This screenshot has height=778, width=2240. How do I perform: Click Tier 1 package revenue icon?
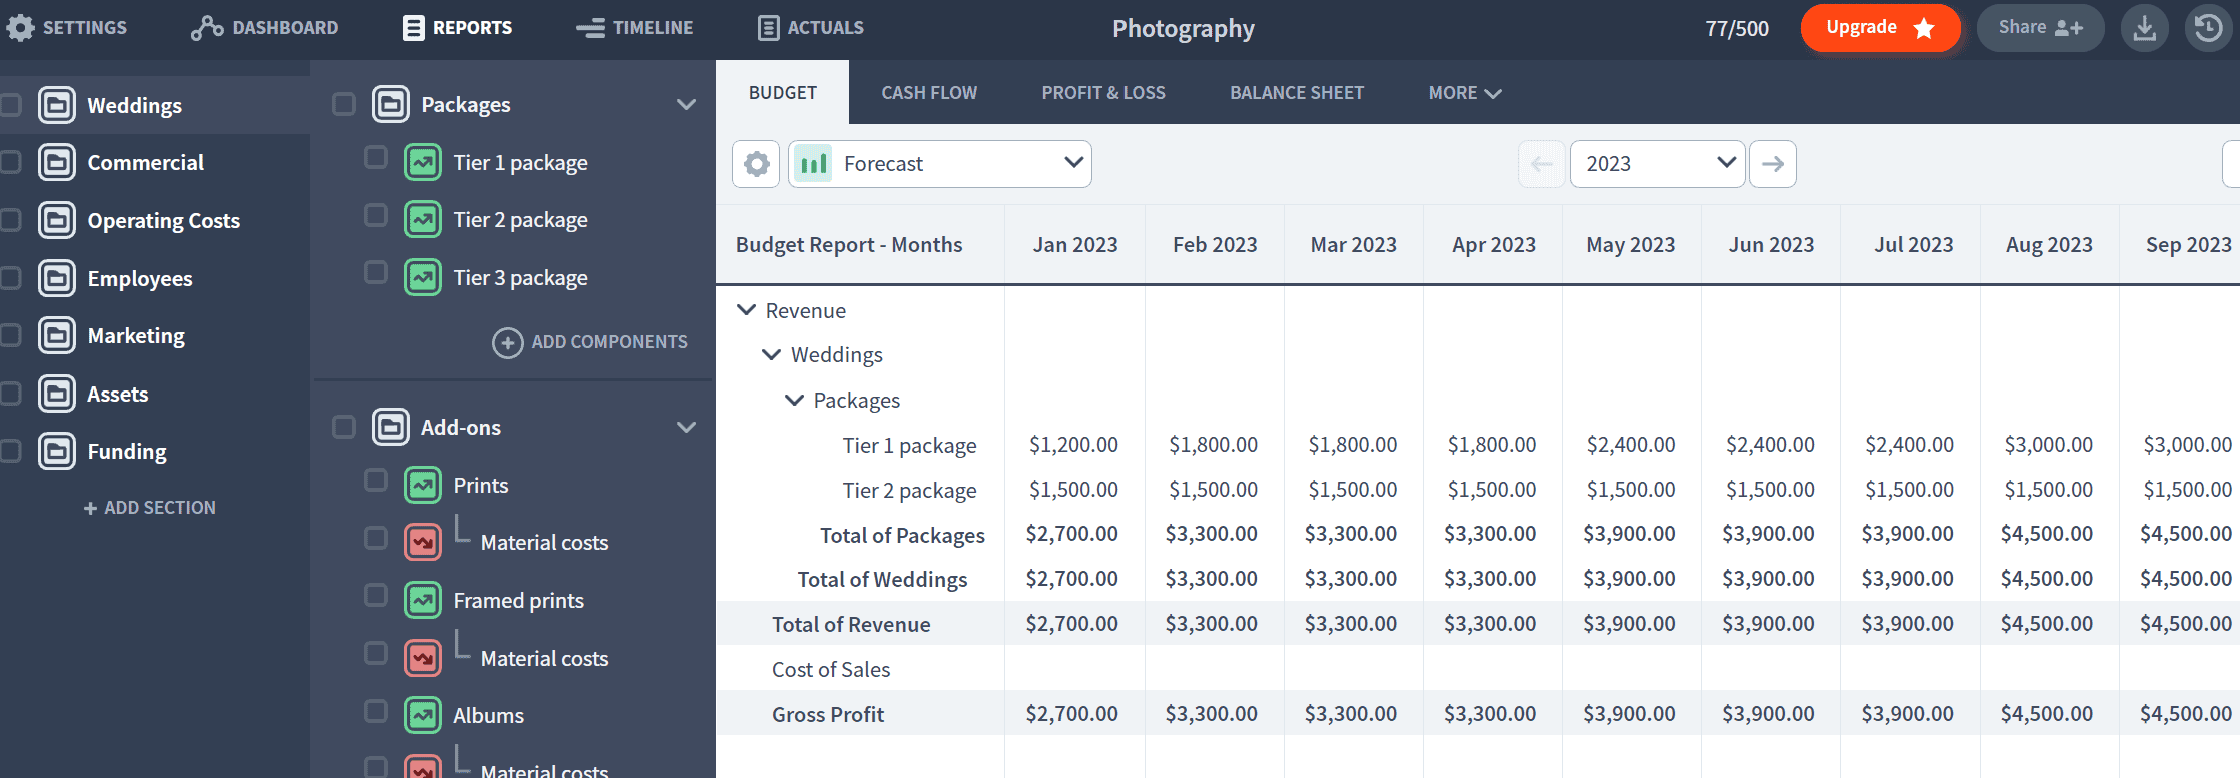pyautogui.click(x=423, y=162)
